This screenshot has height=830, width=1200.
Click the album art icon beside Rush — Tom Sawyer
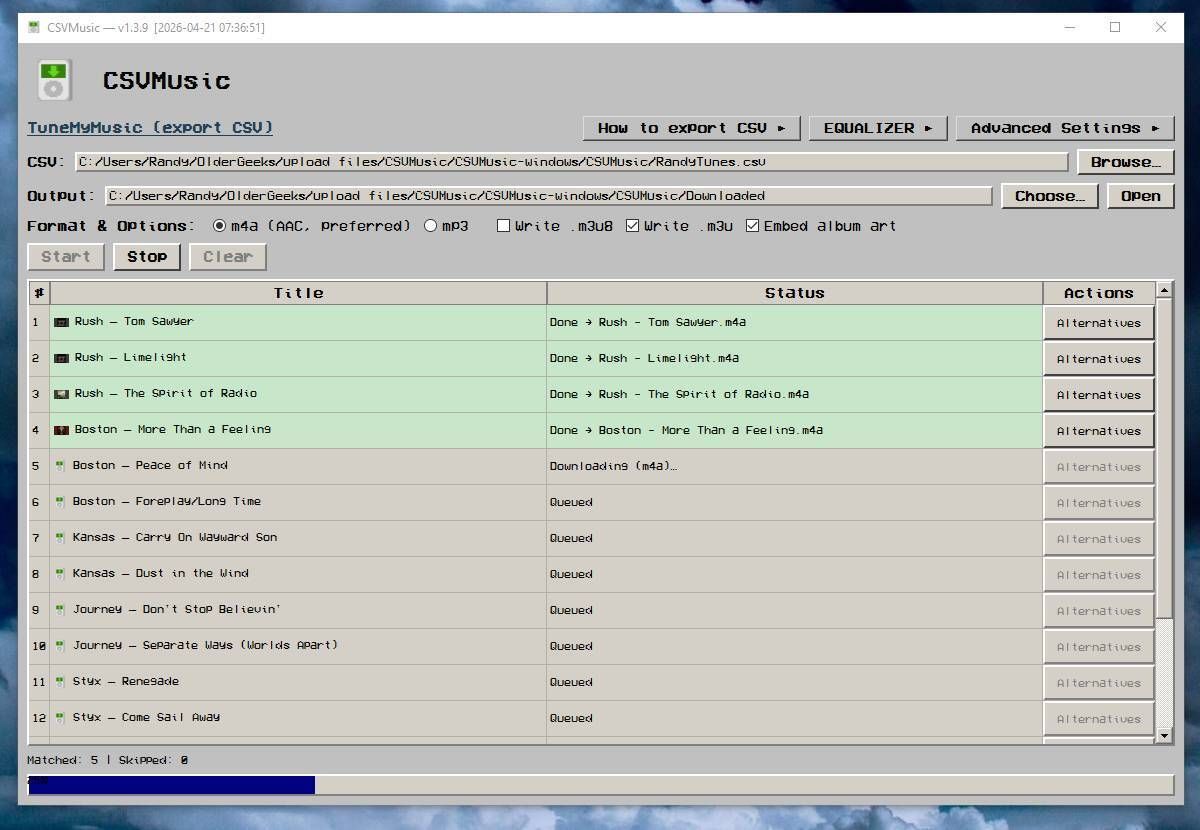point(62,322)
